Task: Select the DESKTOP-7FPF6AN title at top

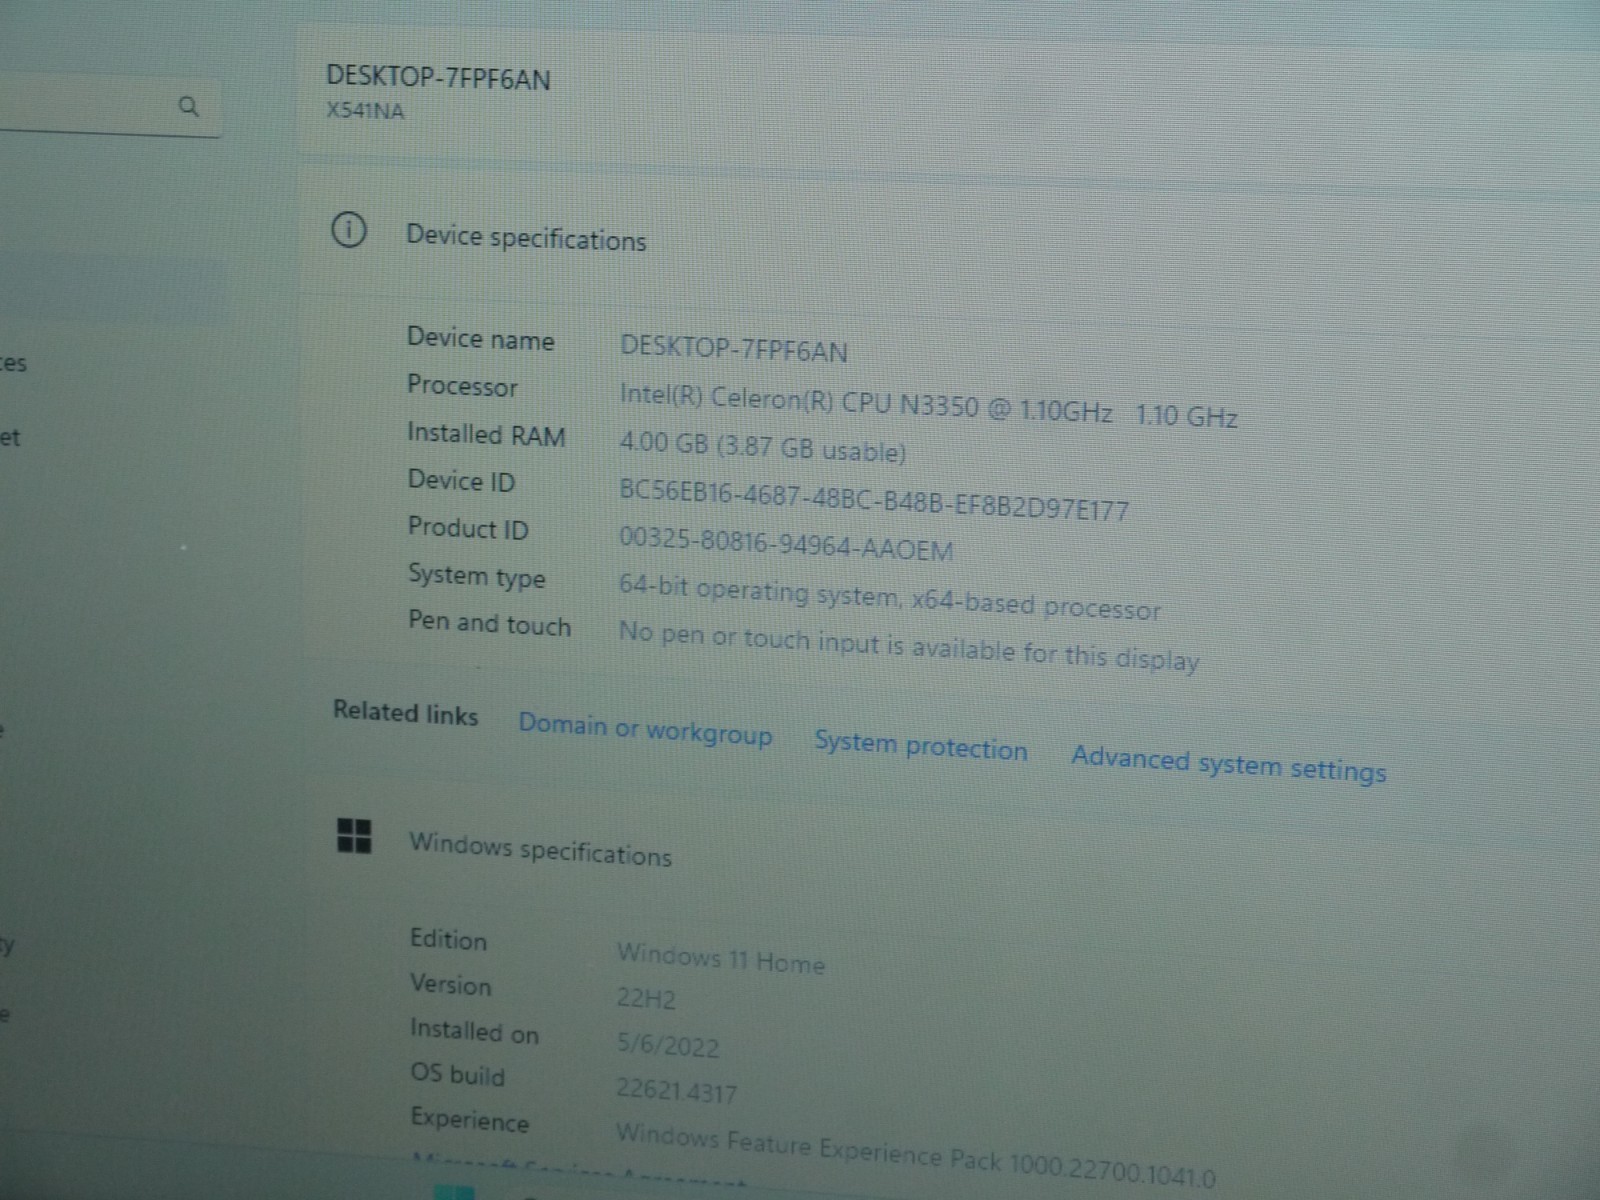Action: click(438, 78)
